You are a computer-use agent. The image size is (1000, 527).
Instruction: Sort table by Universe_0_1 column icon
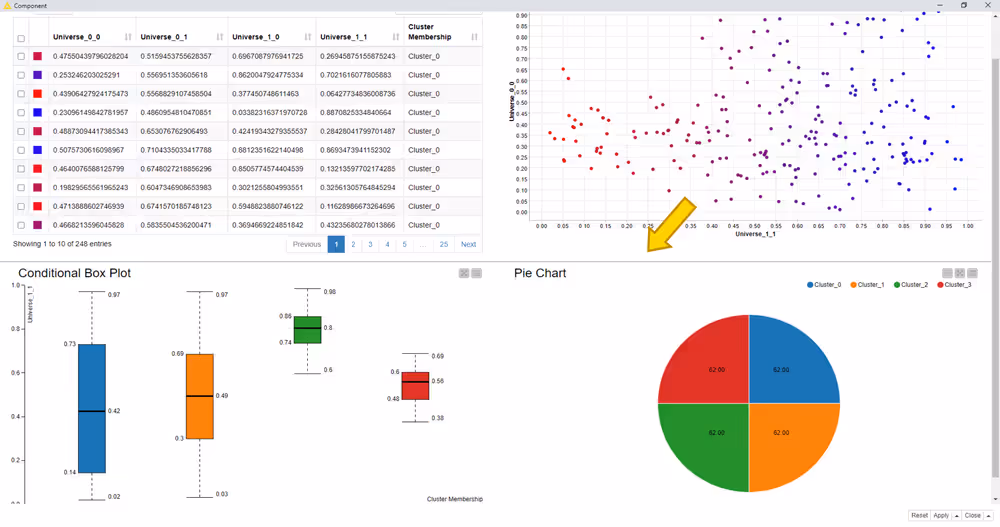click(220, 37)
